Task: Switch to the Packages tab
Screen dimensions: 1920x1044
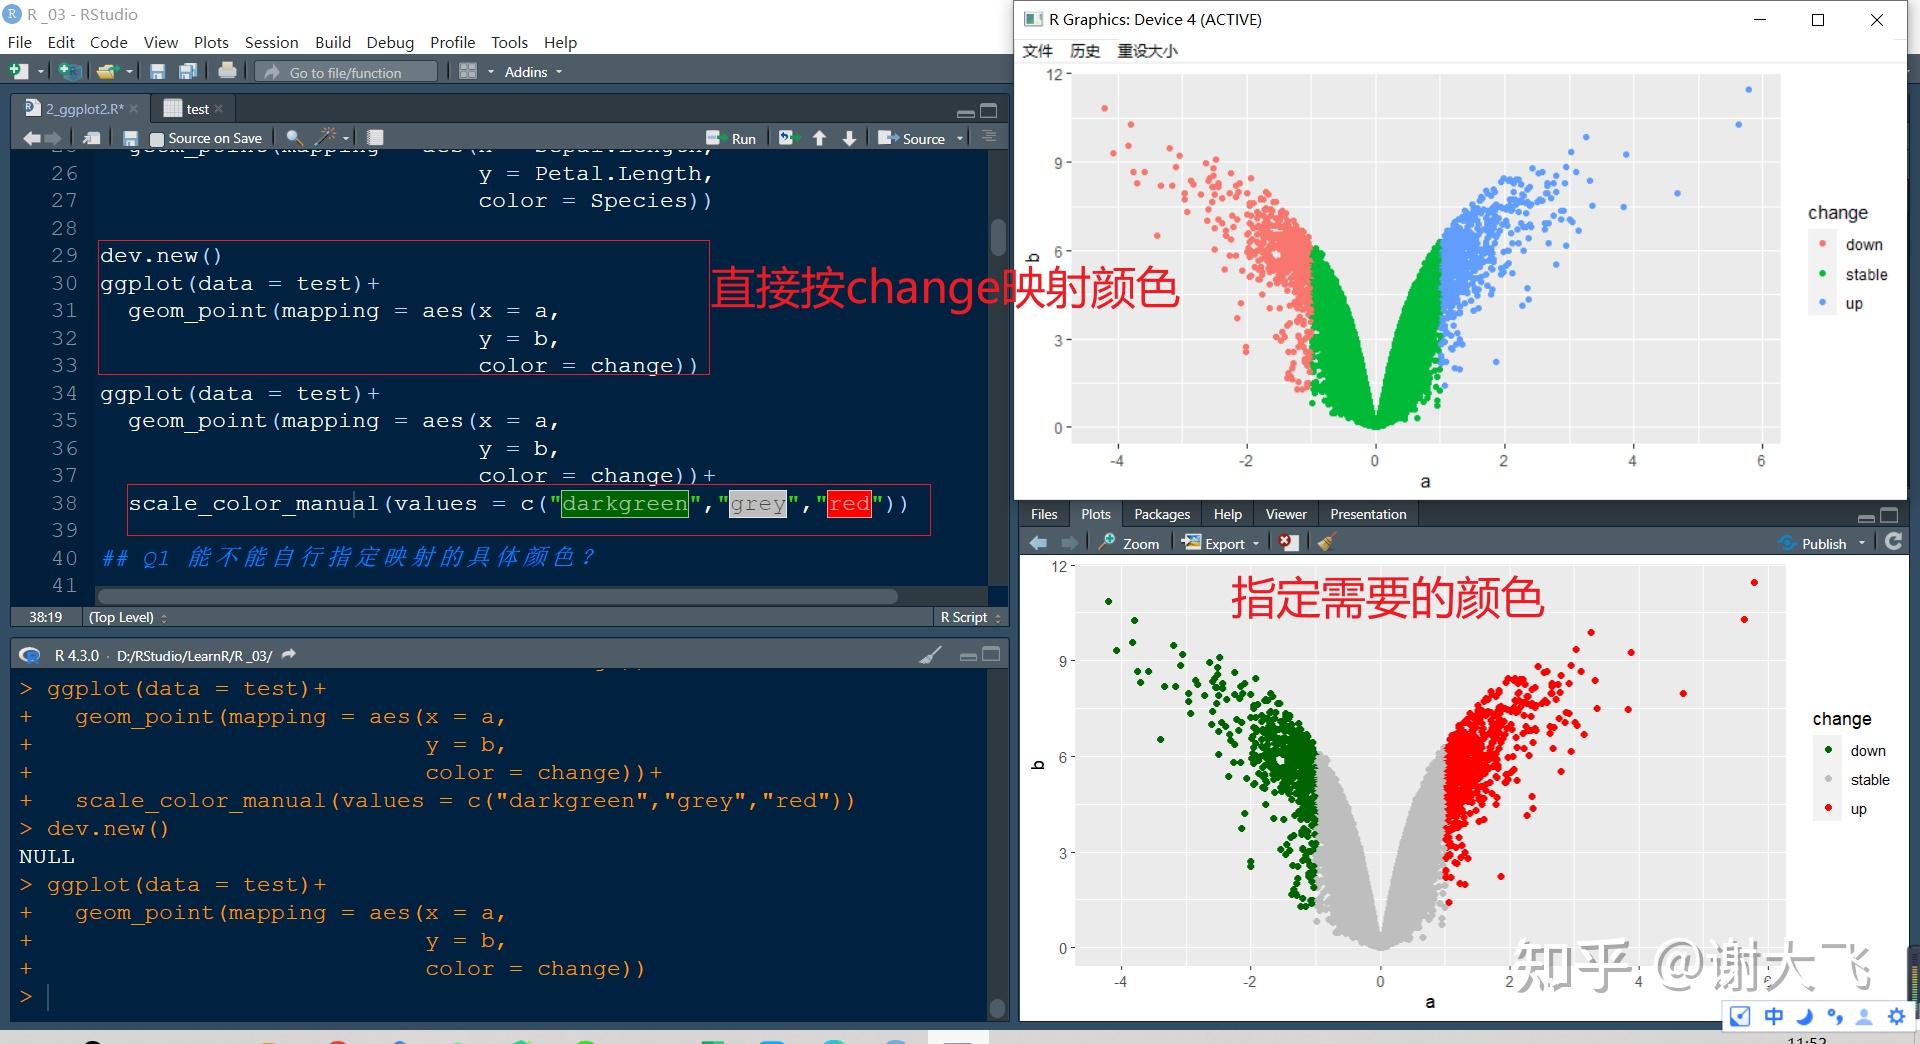Action: coord(1161,513)
